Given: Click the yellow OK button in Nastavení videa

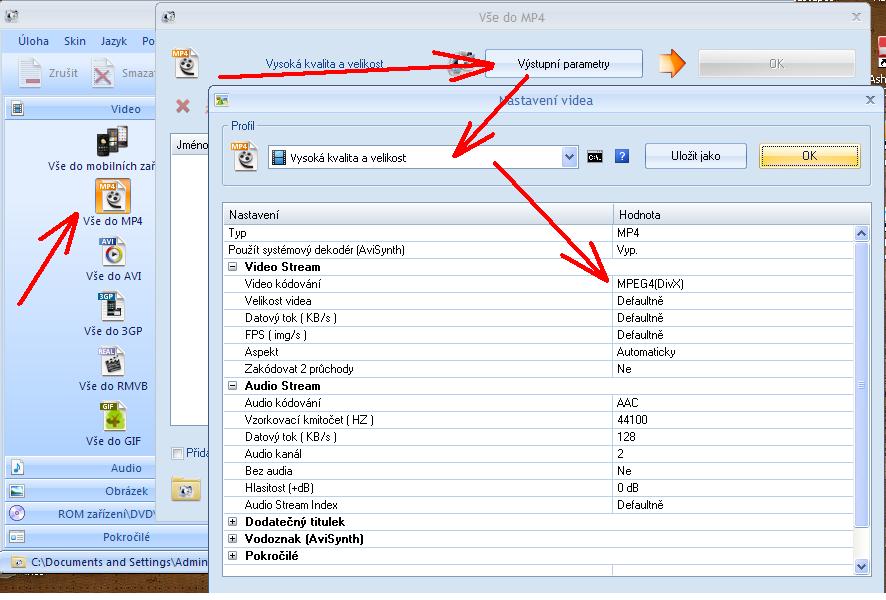Looking at the screenshot, I should coord(810,156).
